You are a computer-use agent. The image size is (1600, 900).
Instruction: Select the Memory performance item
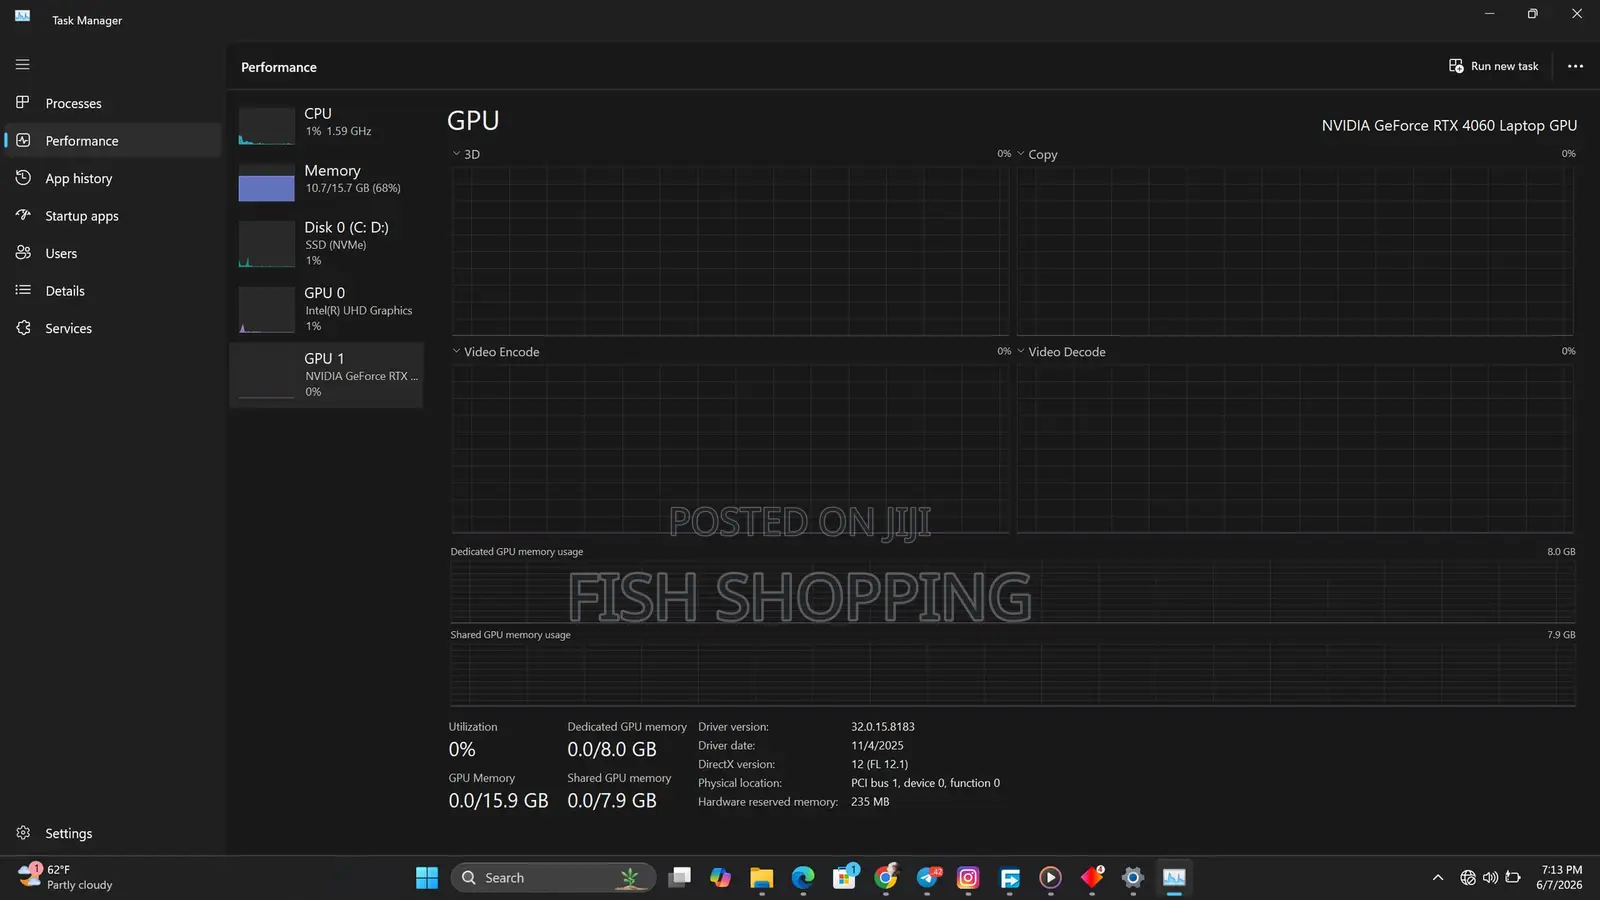326,181
